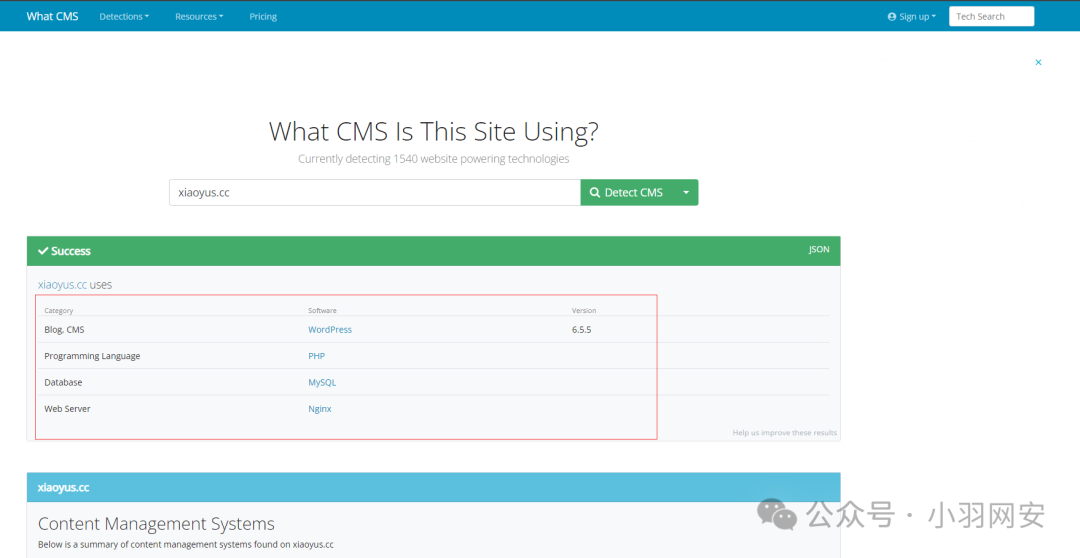The height and width of the screenshot is (558, 1080).
Task: Select the Blog, CMS category cell
Action: point(64,329)
